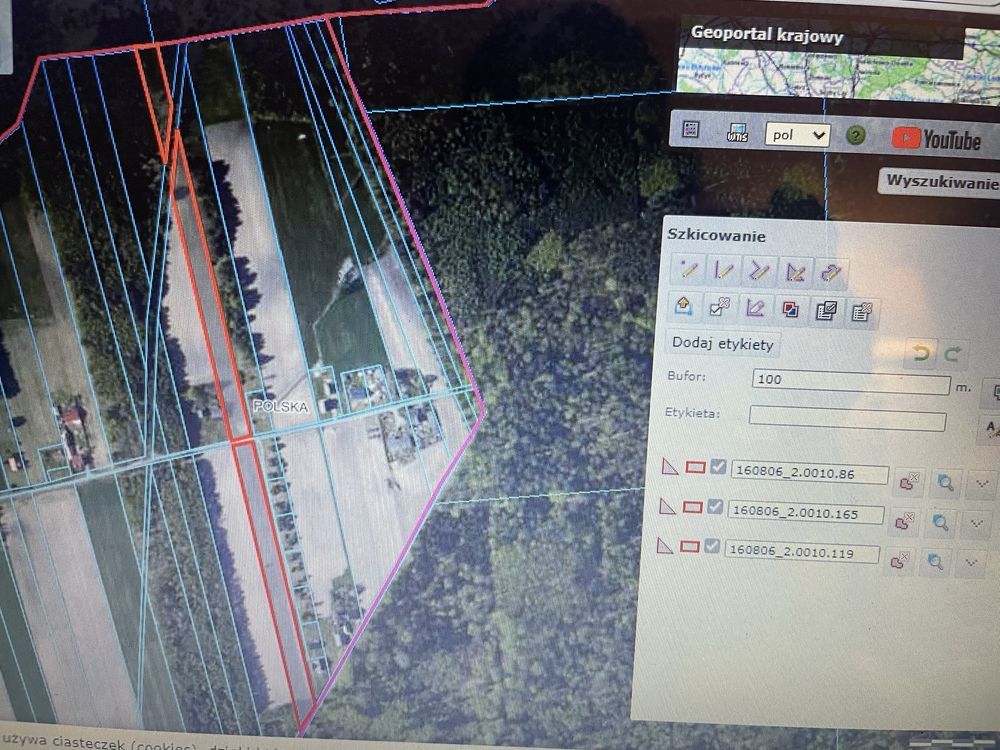
Task: Click the clear list icon with cross
Action: 862,312
